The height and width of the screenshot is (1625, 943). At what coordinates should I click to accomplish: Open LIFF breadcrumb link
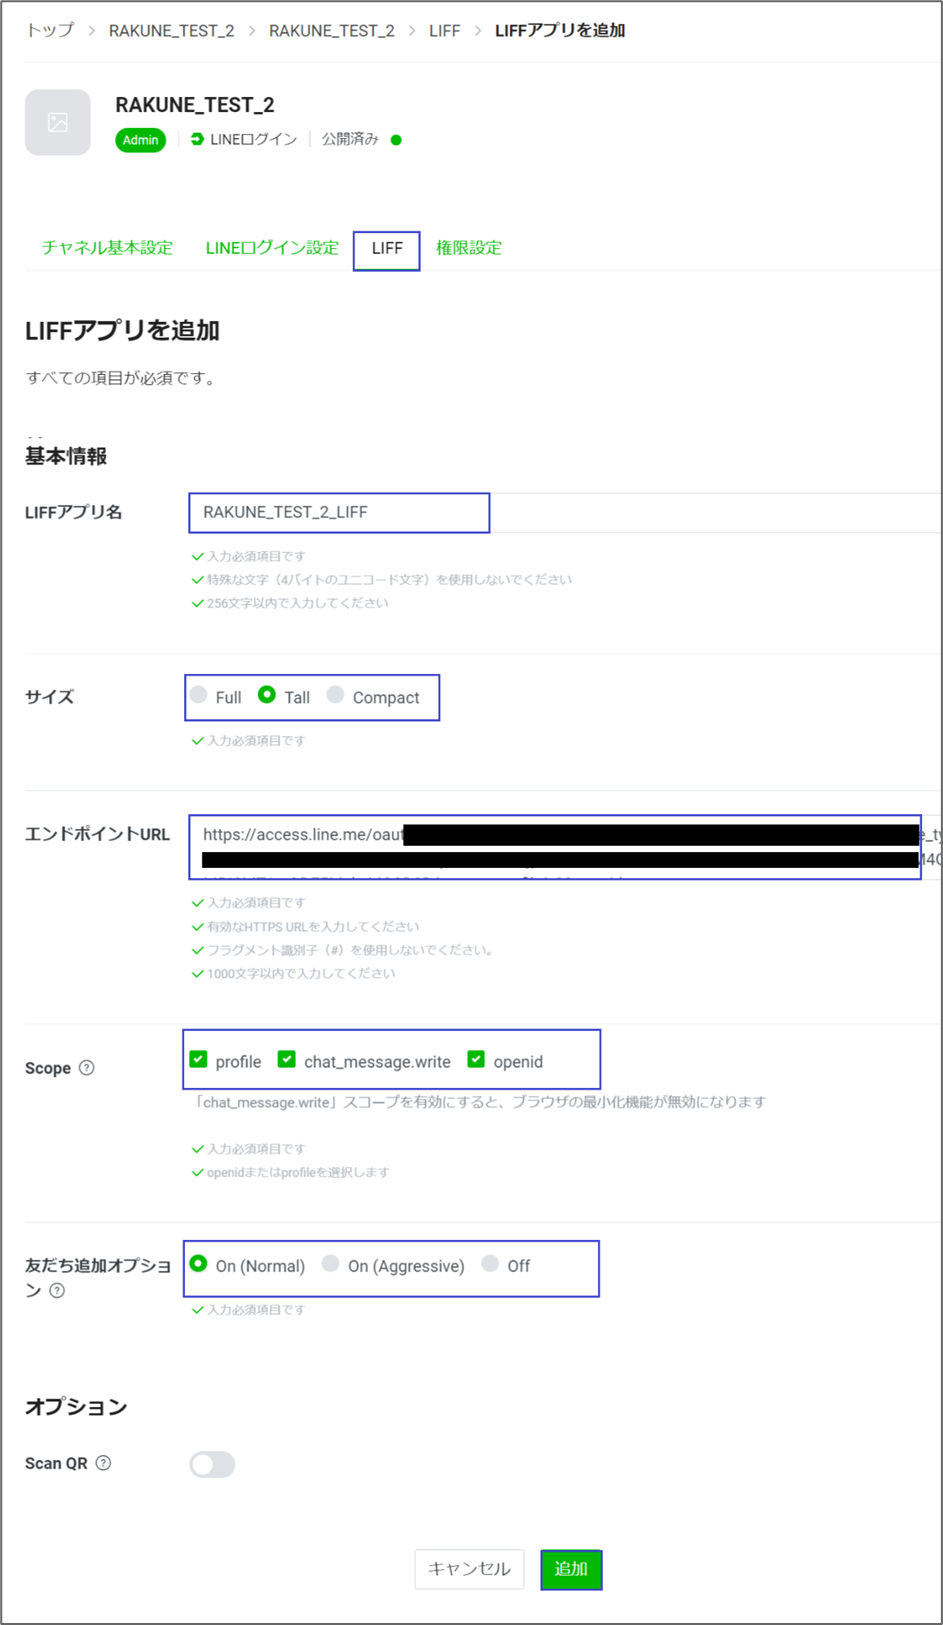click(445, 31)
